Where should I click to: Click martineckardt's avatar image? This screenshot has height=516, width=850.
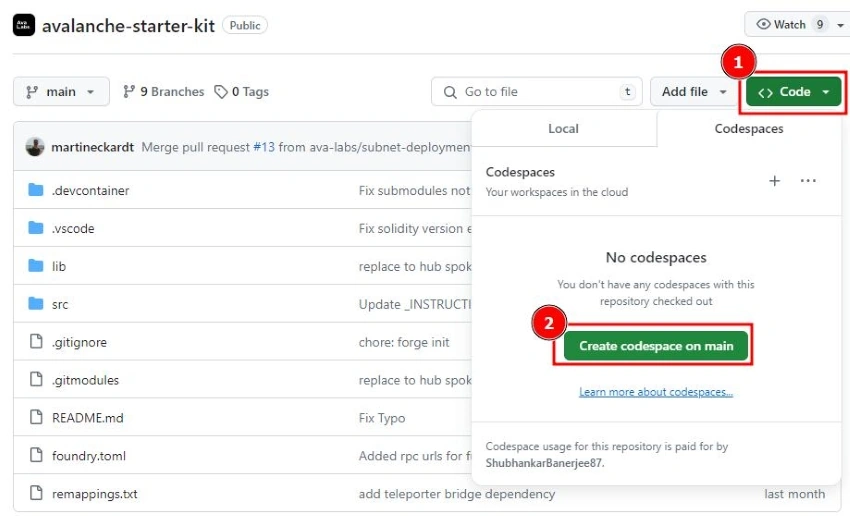coord(35,147)
